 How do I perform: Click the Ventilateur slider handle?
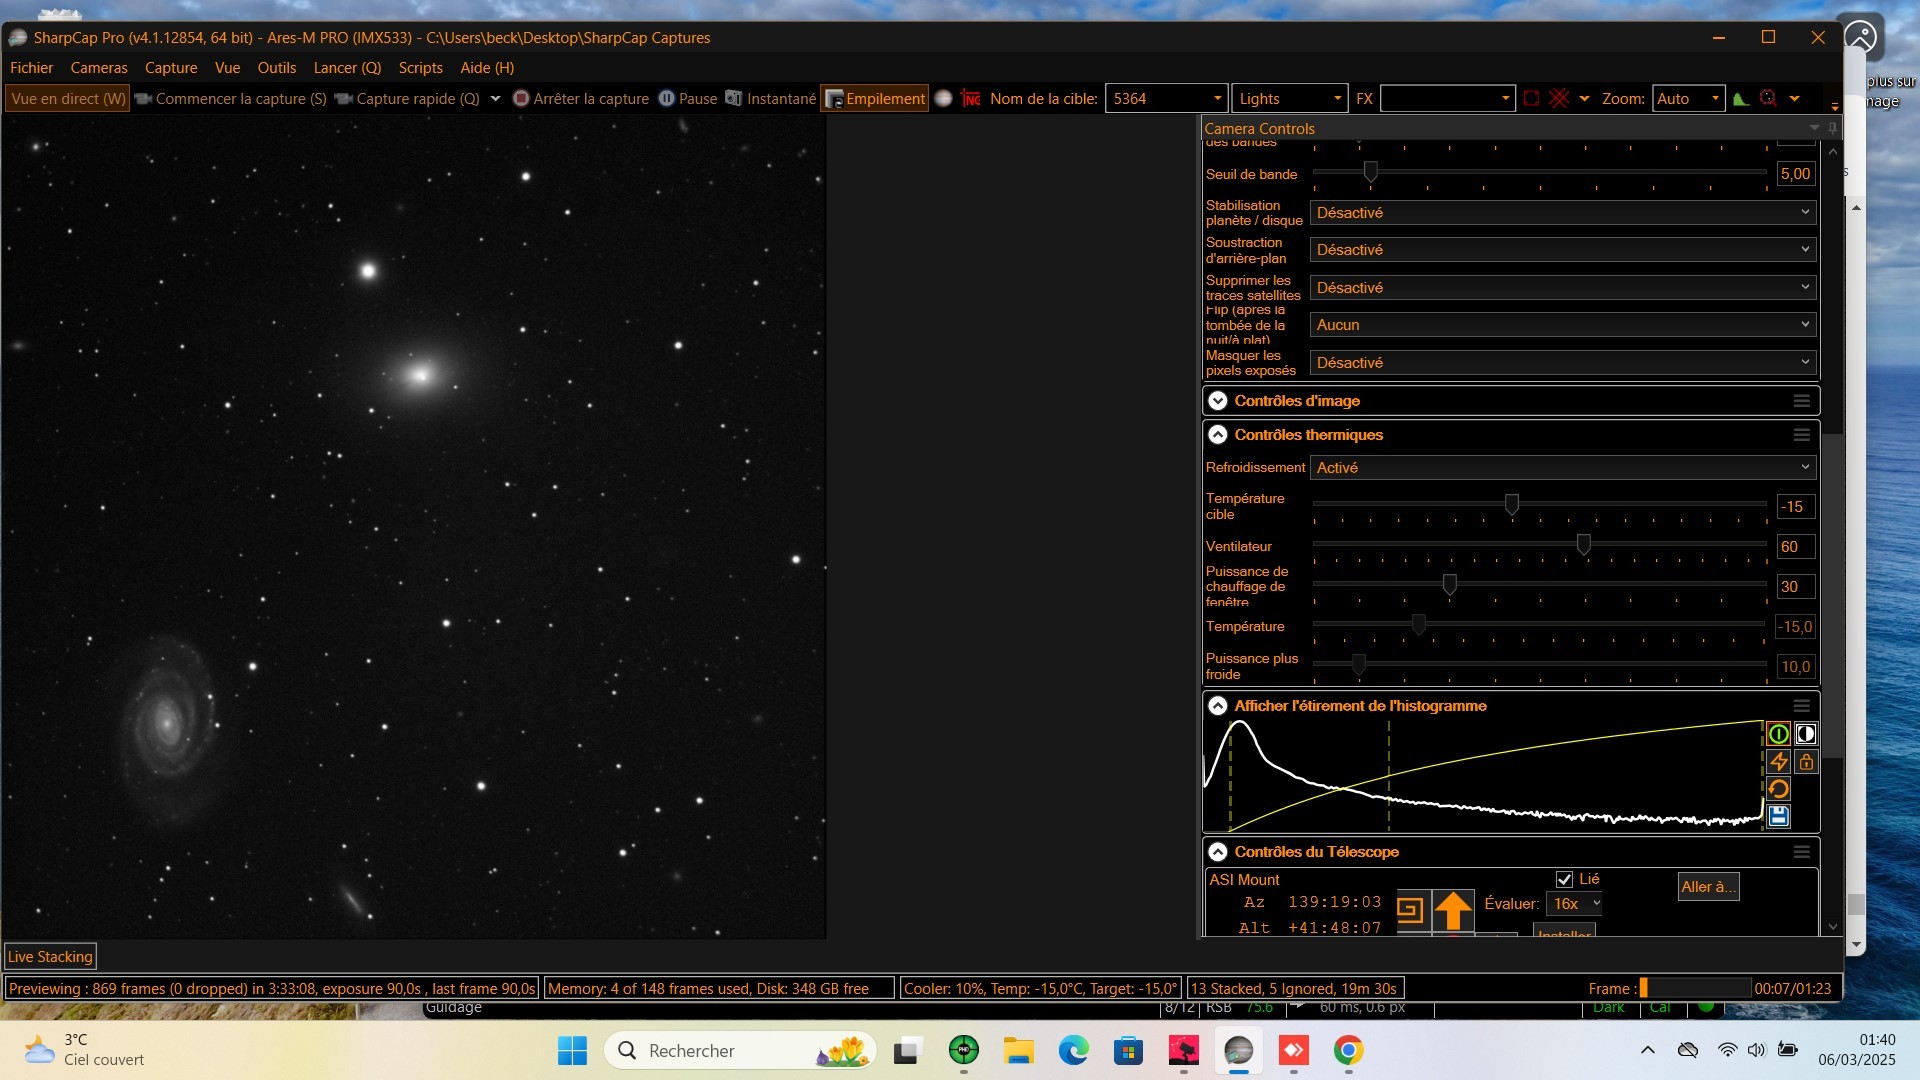click(1584, 545)
